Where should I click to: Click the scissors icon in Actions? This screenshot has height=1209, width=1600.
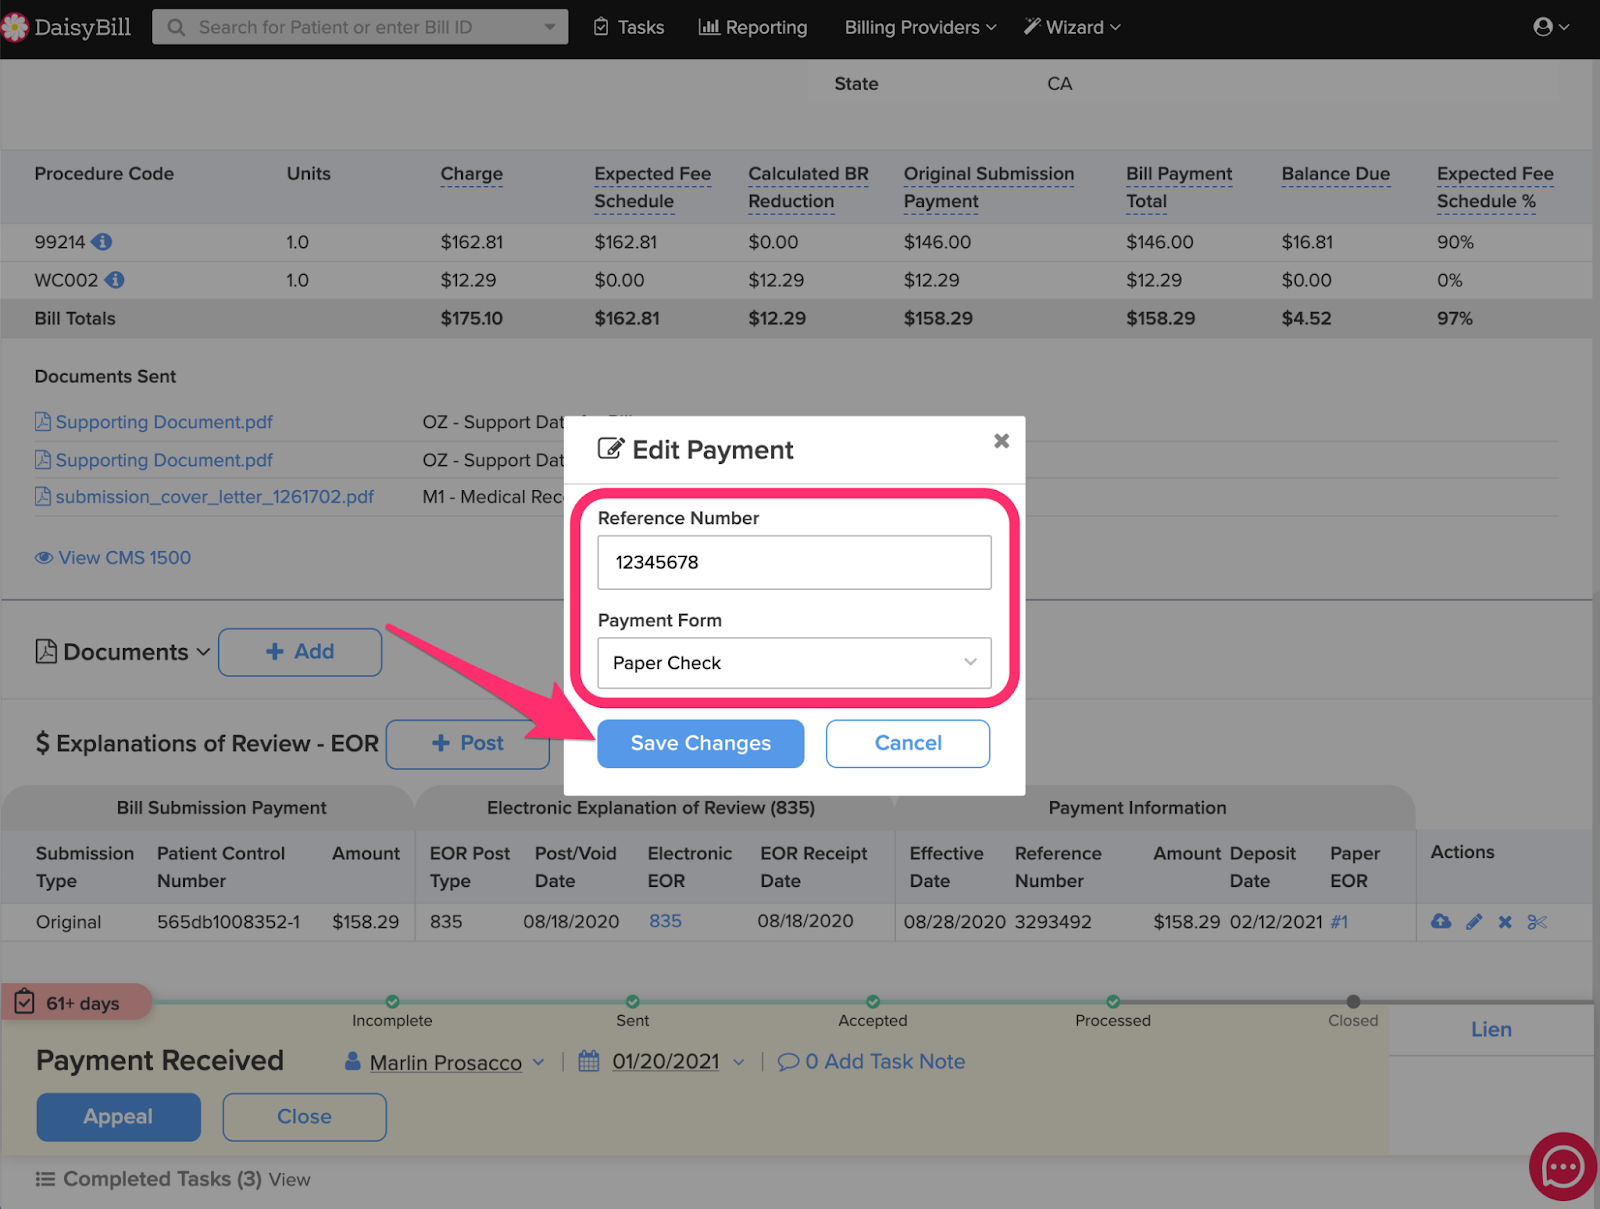[x=1537, y=921]
